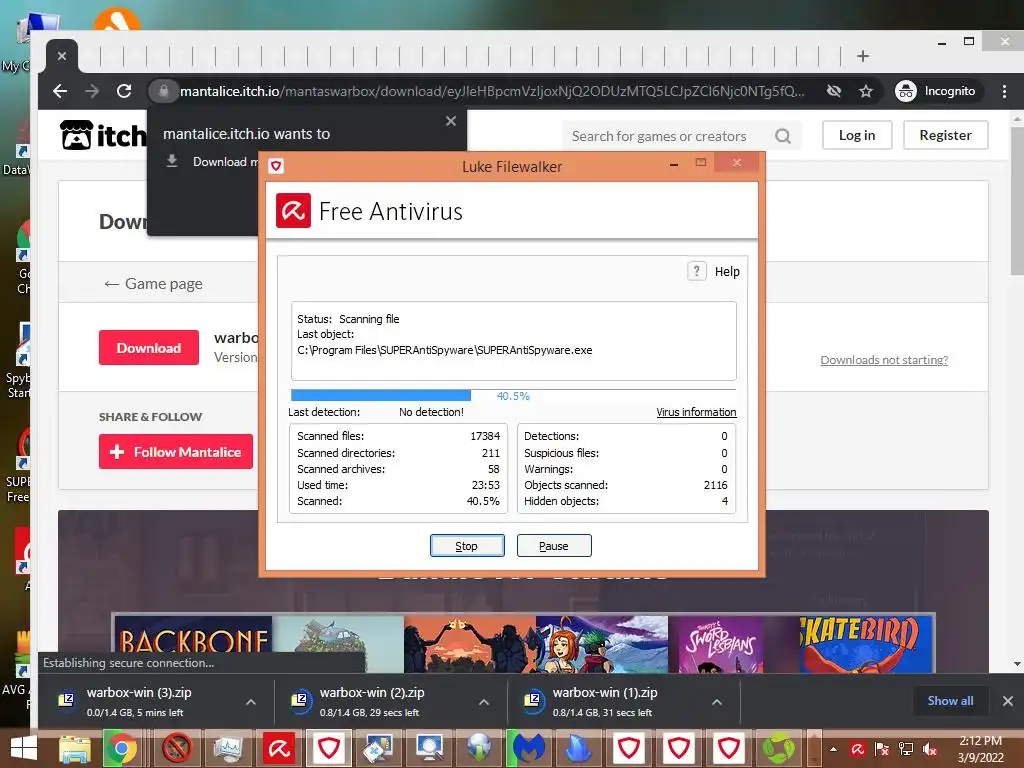
Task: Click the address bar URL
Action: tap(491, 91)
